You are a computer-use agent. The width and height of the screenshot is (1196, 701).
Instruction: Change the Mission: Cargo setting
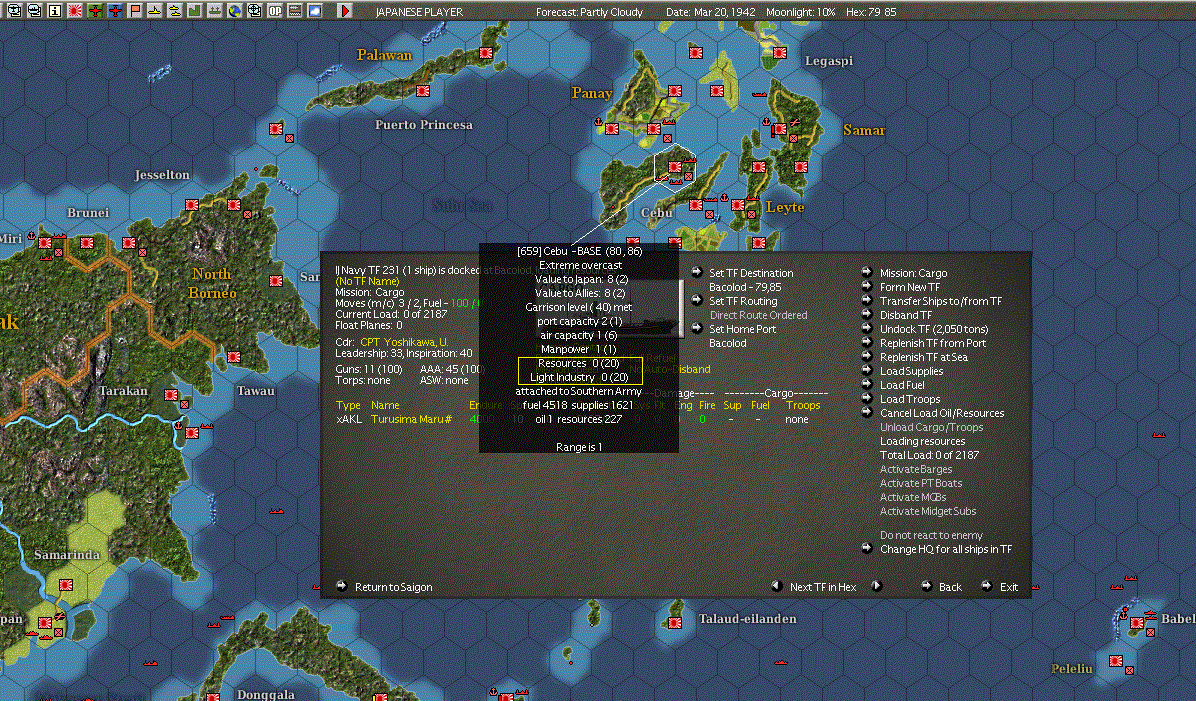(x=913, y=273)
